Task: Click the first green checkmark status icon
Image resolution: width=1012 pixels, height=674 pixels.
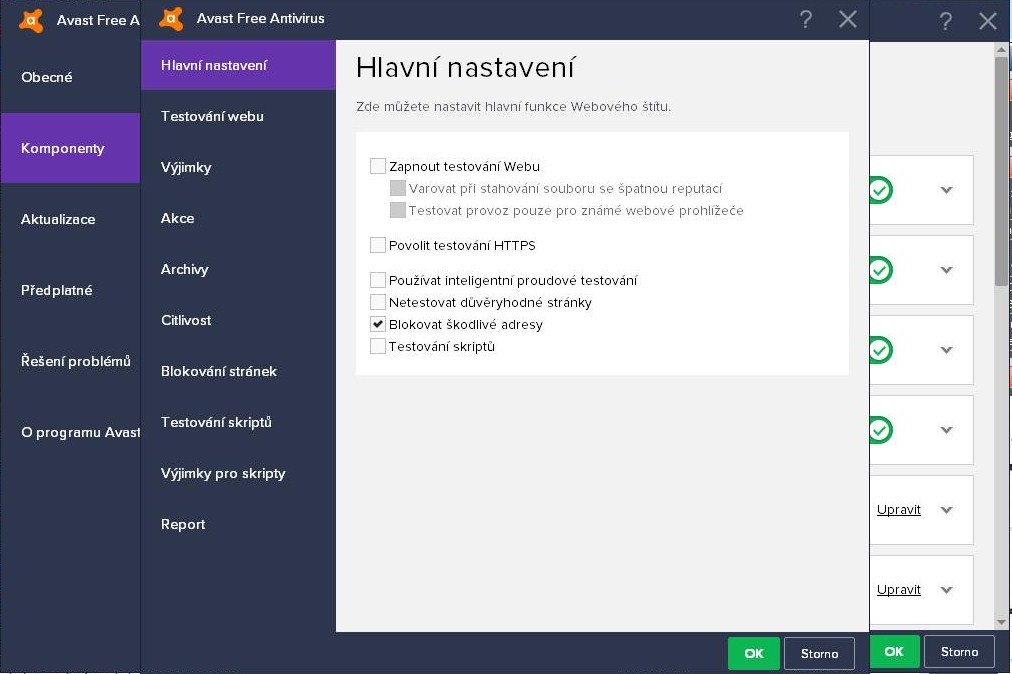Action: coord(880,190)
